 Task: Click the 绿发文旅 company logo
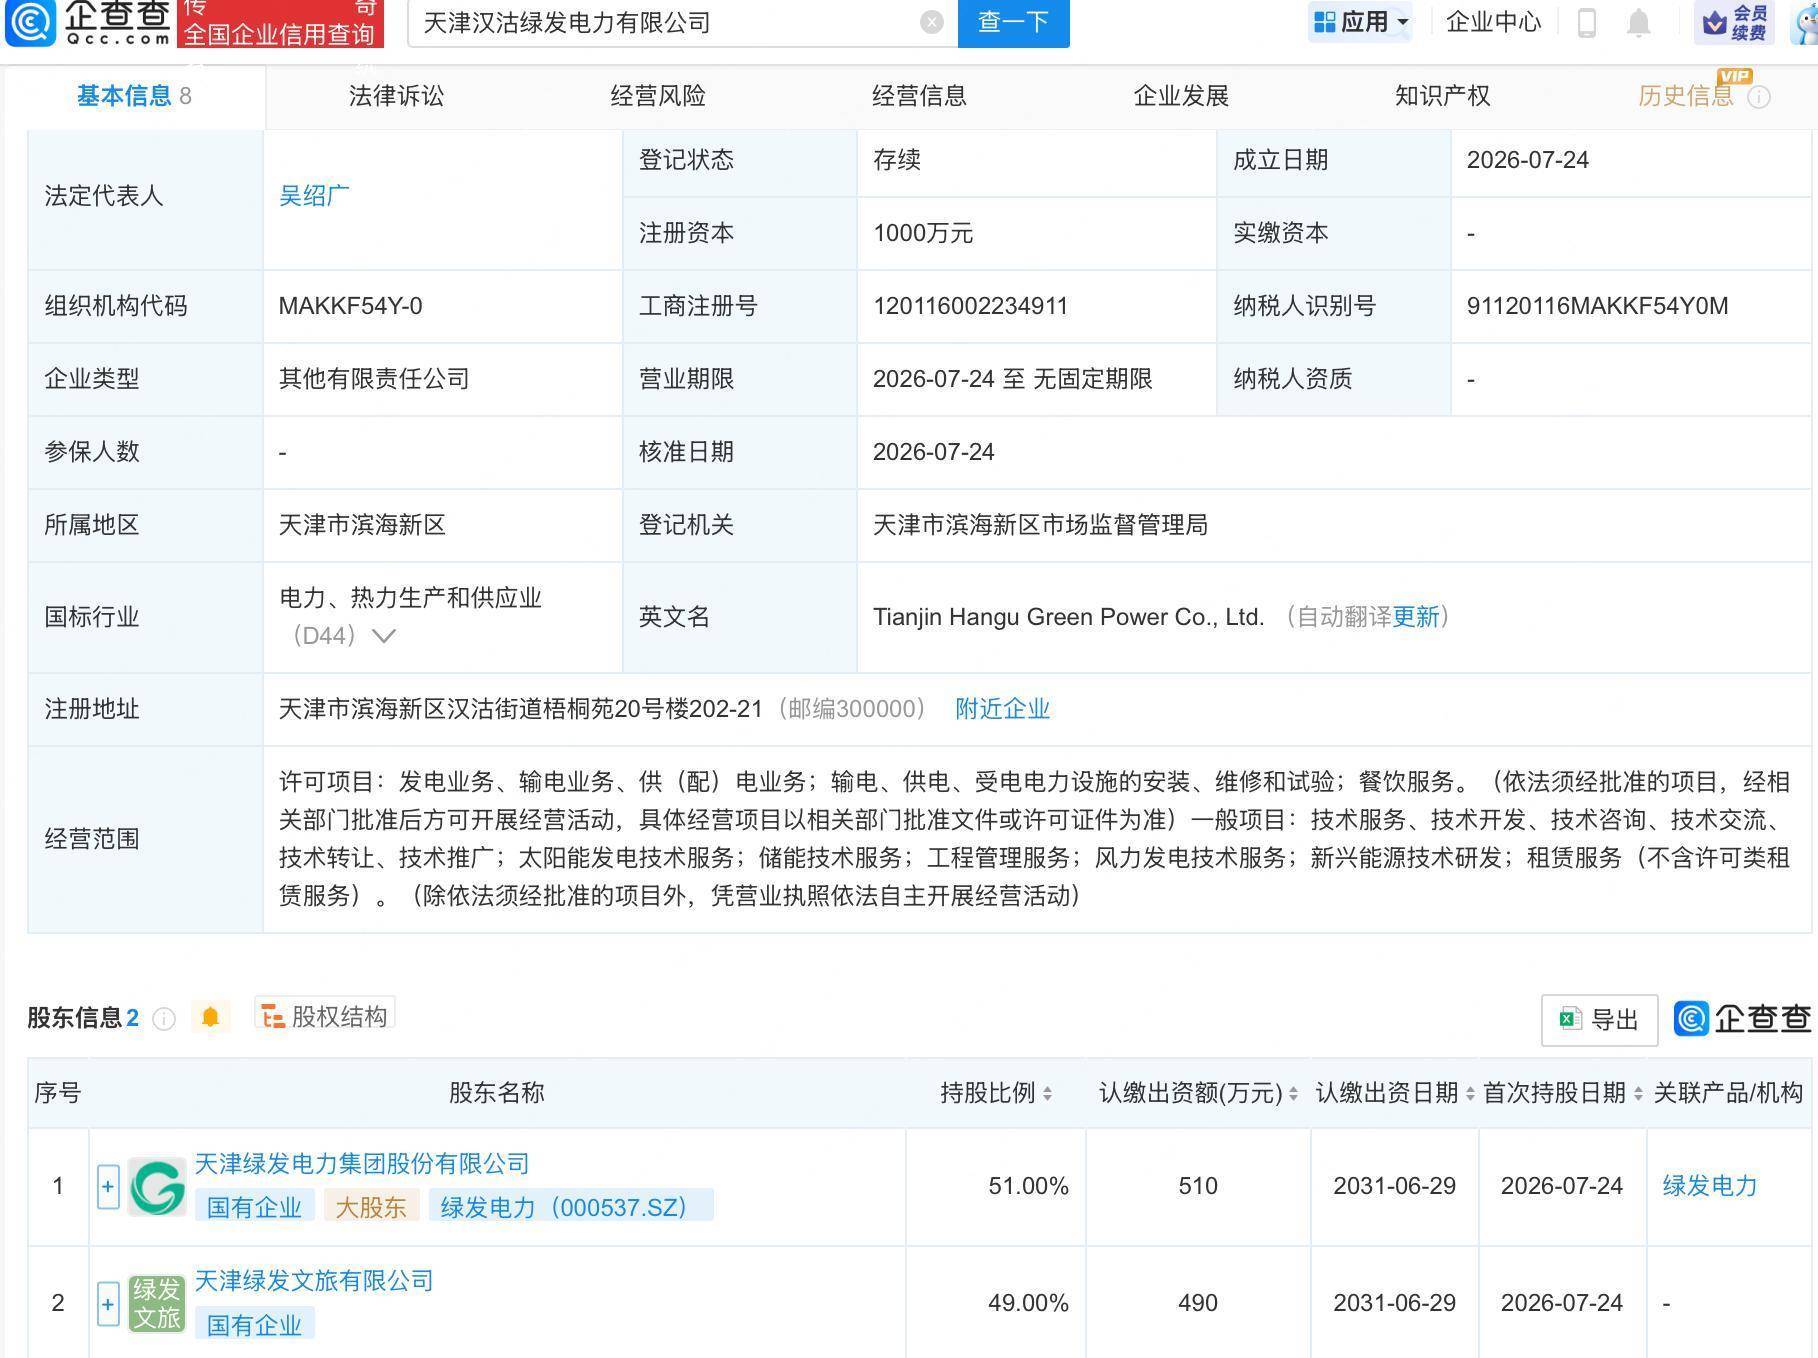[x=157, y=1304]
